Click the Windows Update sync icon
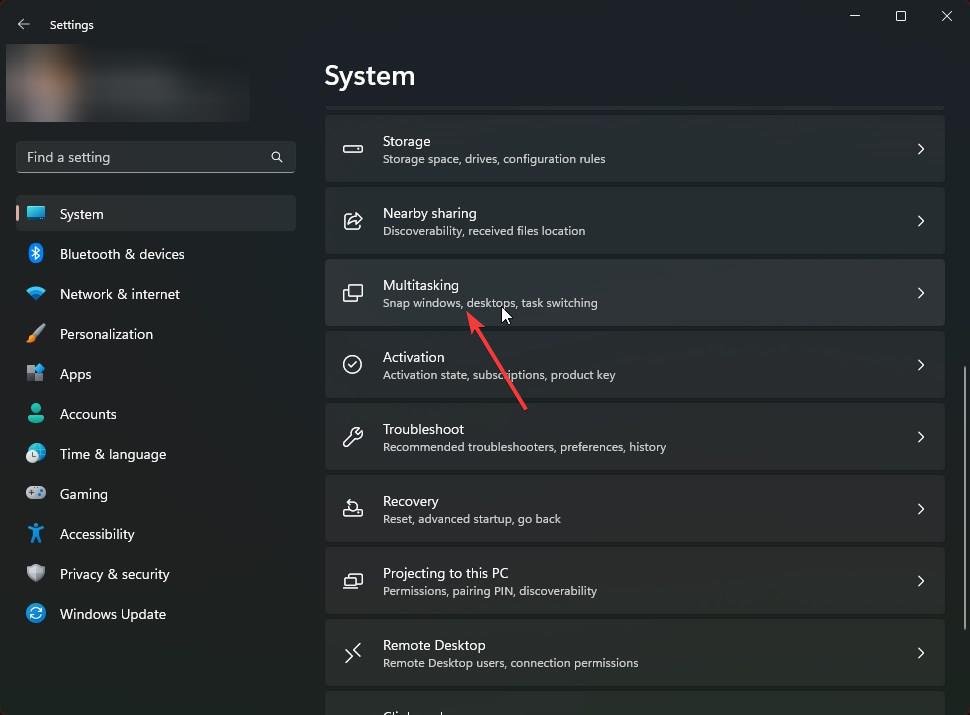 click(x=36, y=614)
